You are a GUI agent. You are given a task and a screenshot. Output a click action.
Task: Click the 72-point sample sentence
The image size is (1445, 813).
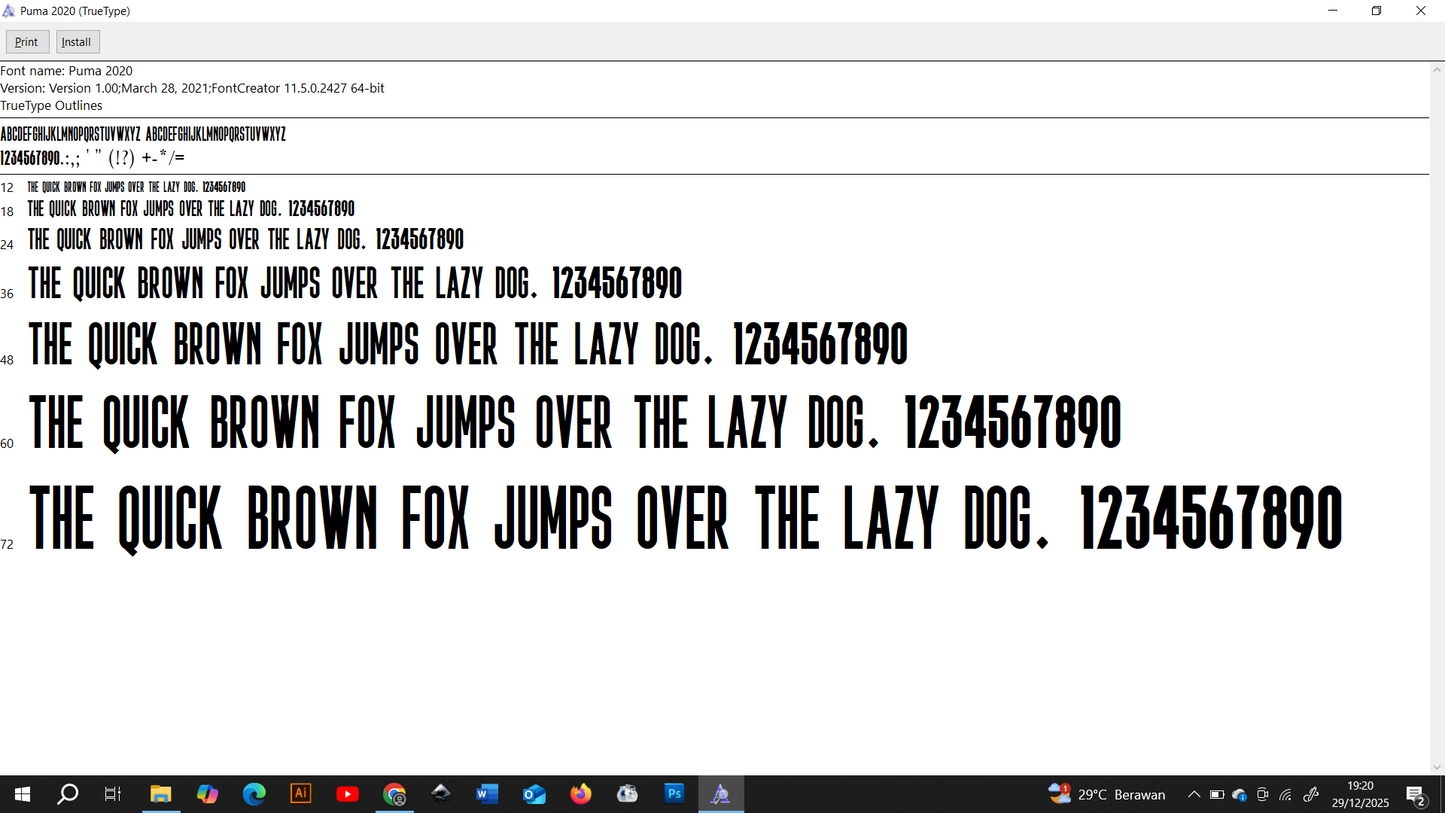tap(685, 517)
